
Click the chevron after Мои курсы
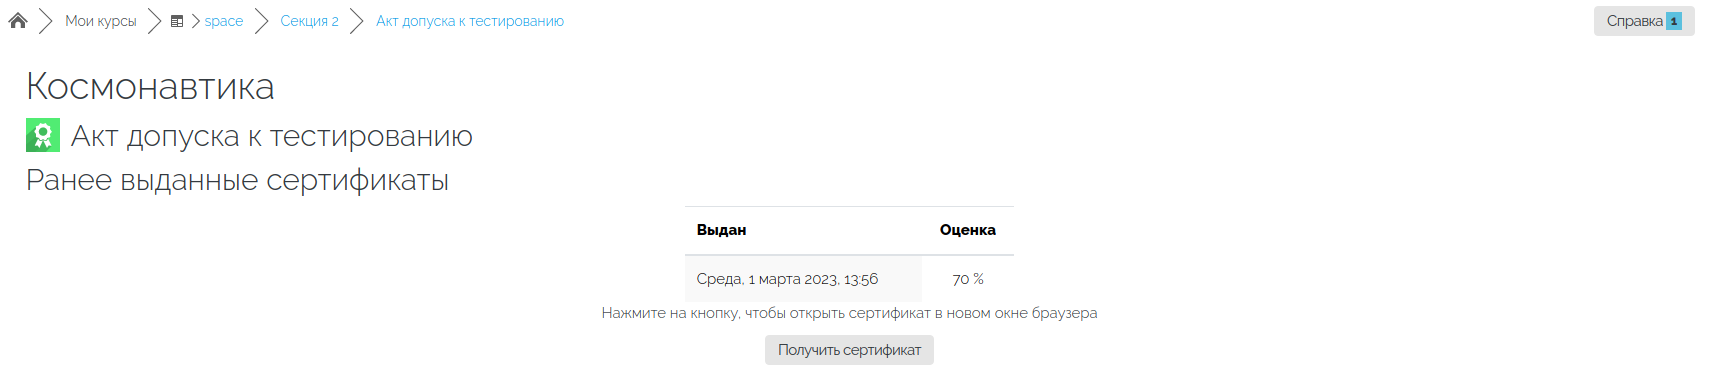[x=154, y=21]
